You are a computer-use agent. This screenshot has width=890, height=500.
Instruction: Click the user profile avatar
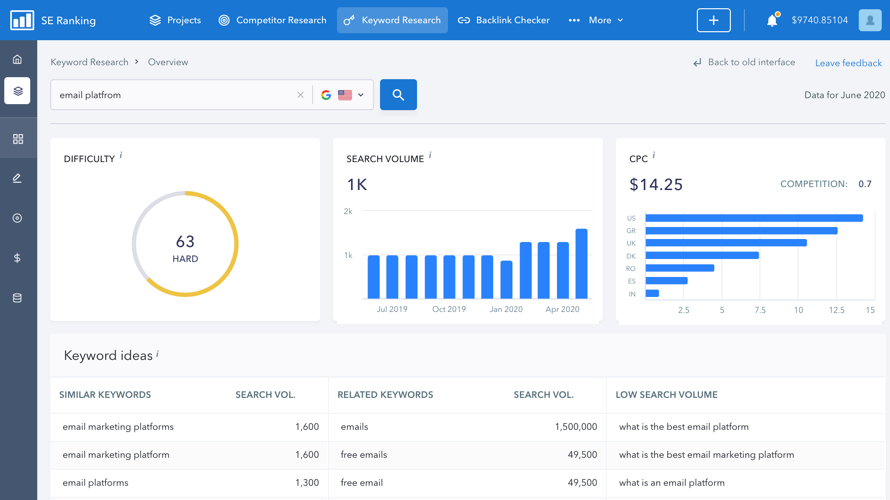[869, 20]
